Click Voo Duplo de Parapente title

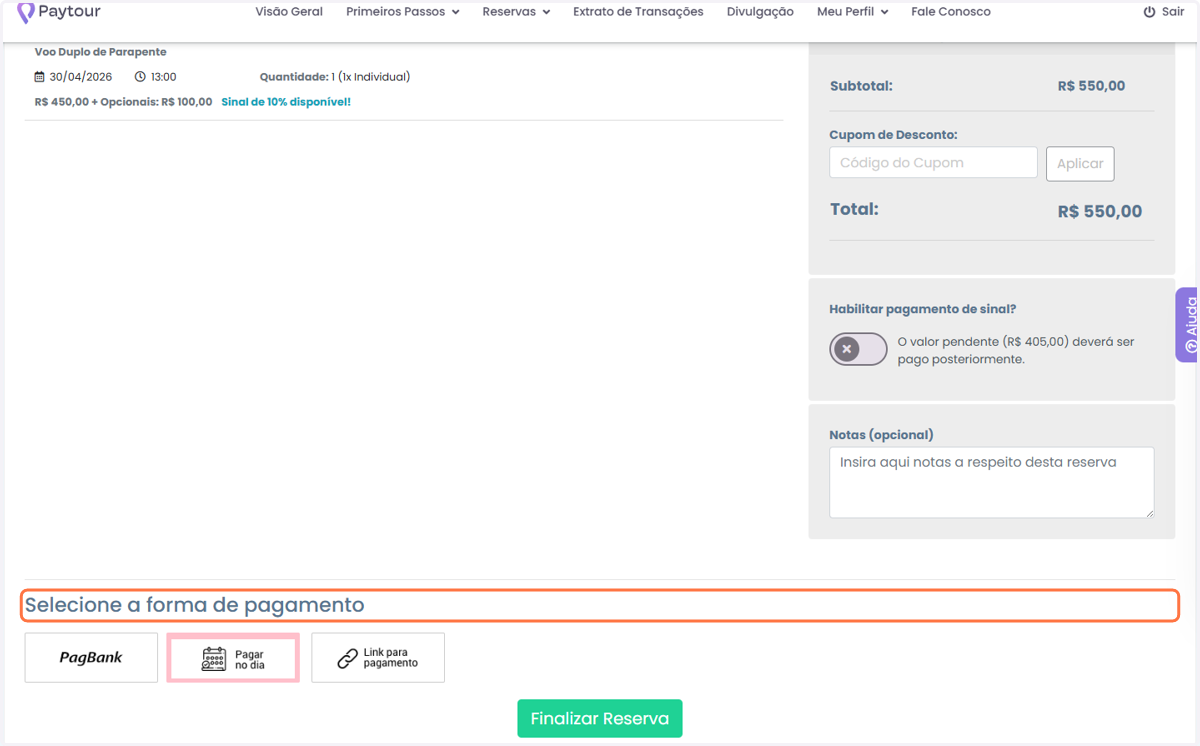tap(101, 52)
